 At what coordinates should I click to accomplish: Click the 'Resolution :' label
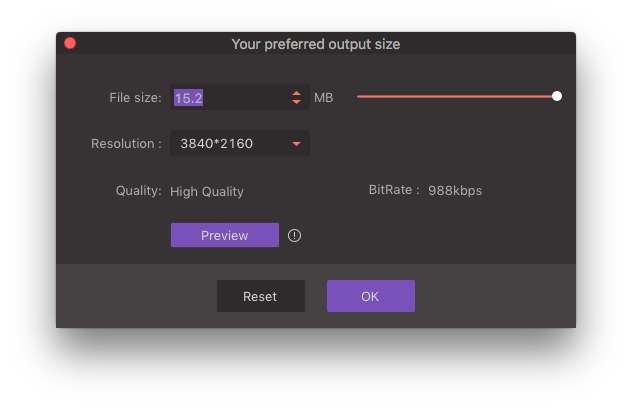point(126,144)
